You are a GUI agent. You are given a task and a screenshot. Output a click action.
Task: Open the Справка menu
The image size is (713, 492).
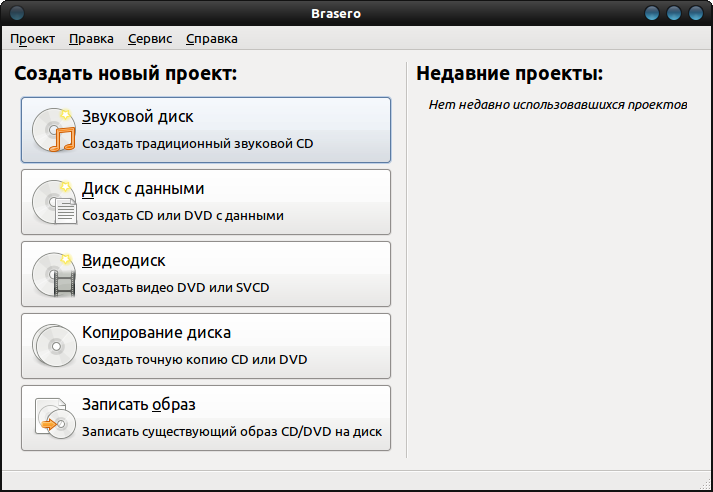pyautogui.click(x=211, y=39)
